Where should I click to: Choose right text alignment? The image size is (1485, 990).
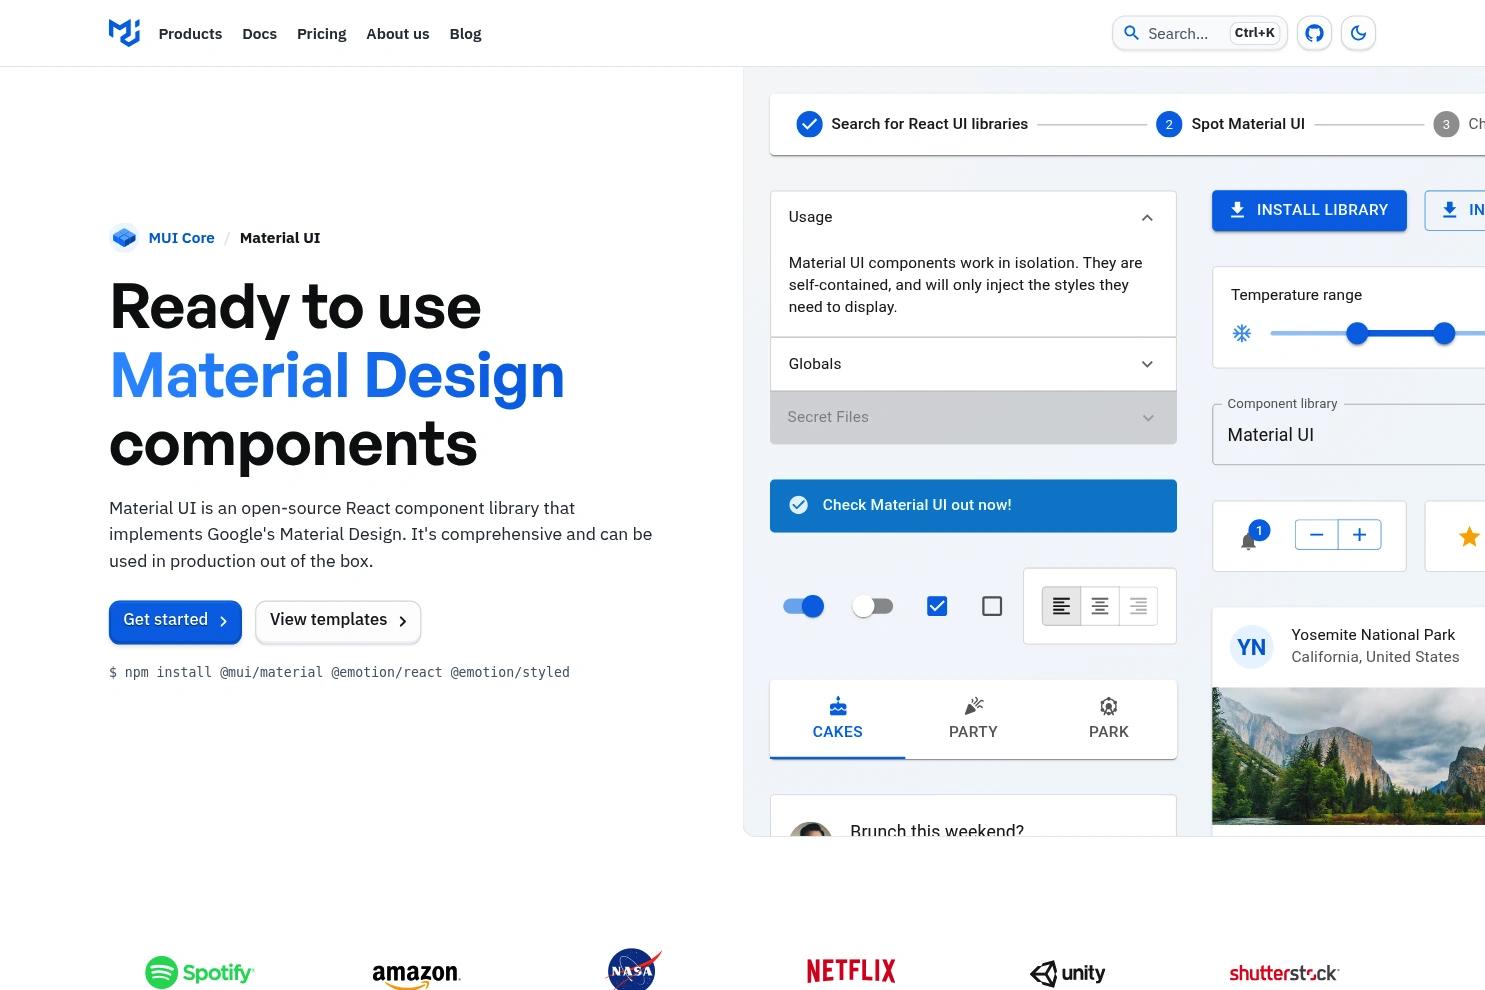coord(1138,606)
